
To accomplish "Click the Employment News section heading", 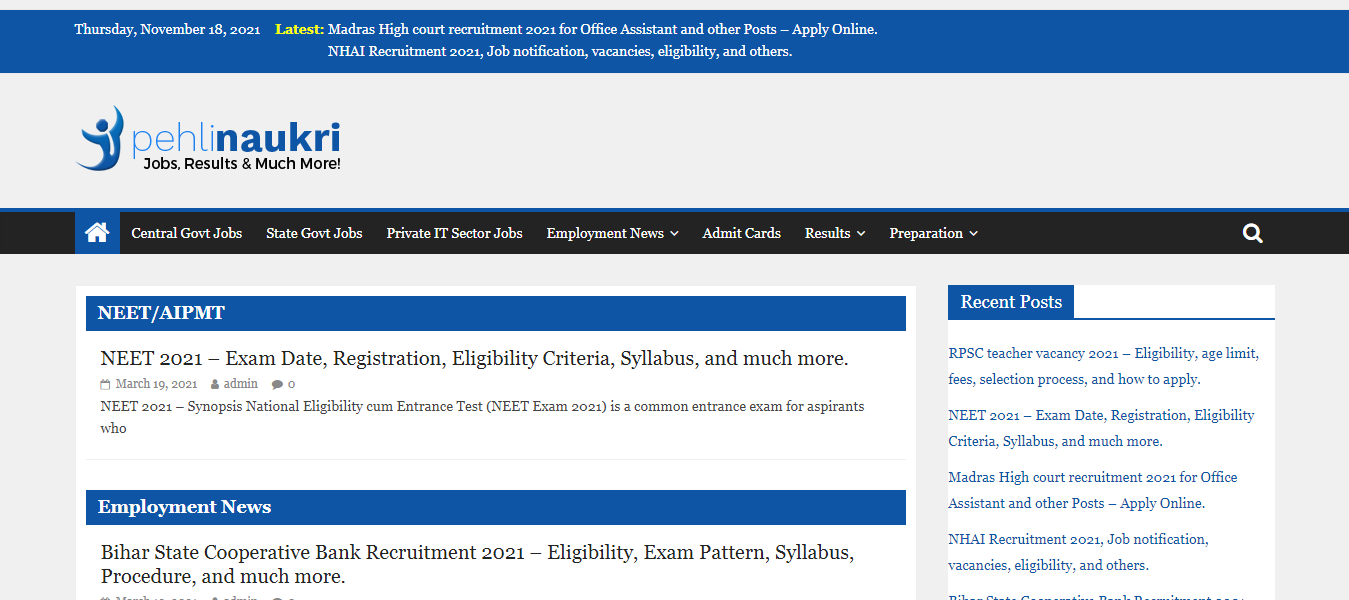I will [x=184, y=507].
